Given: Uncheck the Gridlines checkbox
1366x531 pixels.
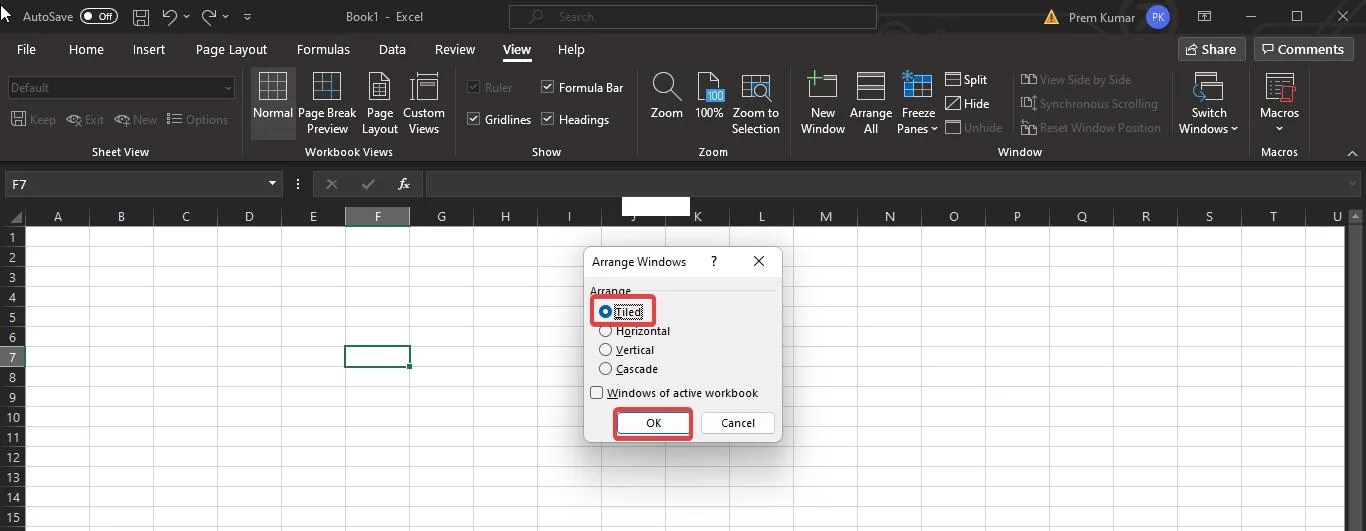Looking at the screenshot, I should pos(474,120).
